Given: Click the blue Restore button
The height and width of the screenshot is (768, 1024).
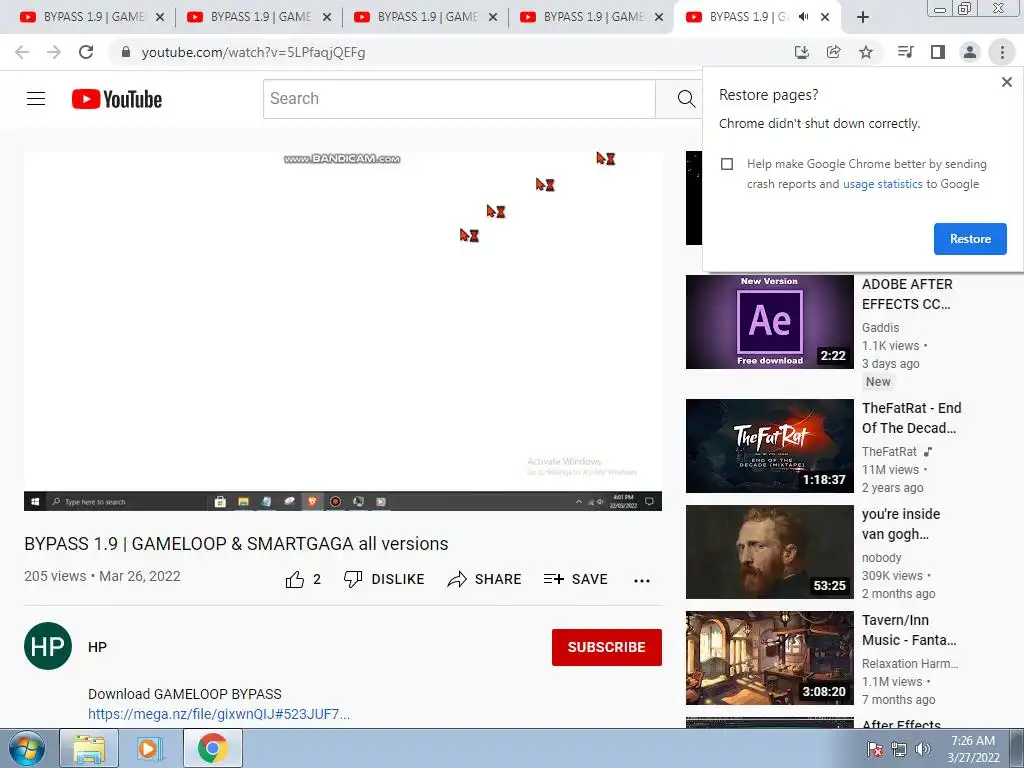Looking at the screenshot, I should click(x=970, y=239).
